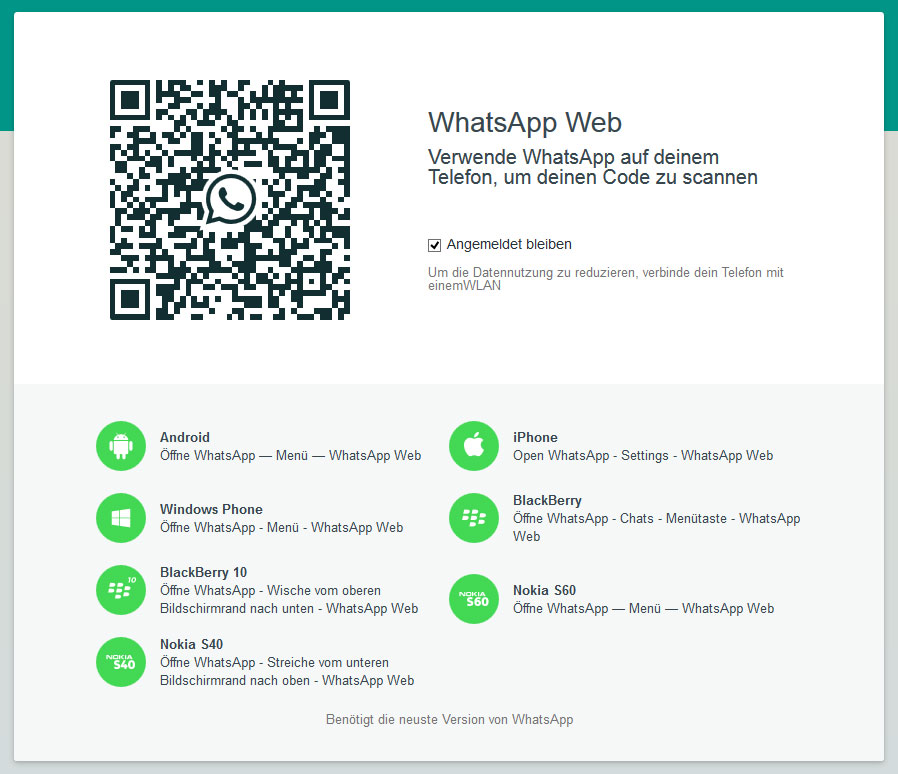Click 'Um die Datennutzung zu reduzieren' hint text
Screen dimensions: 898x774
pyautogui.click(x=605, y=279)
